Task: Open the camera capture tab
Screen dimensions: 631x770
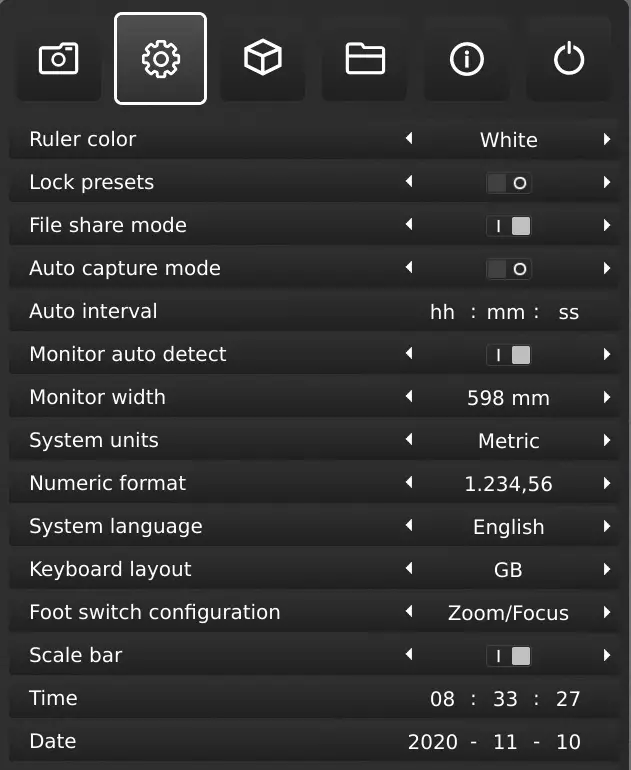Action: (58, 59)
